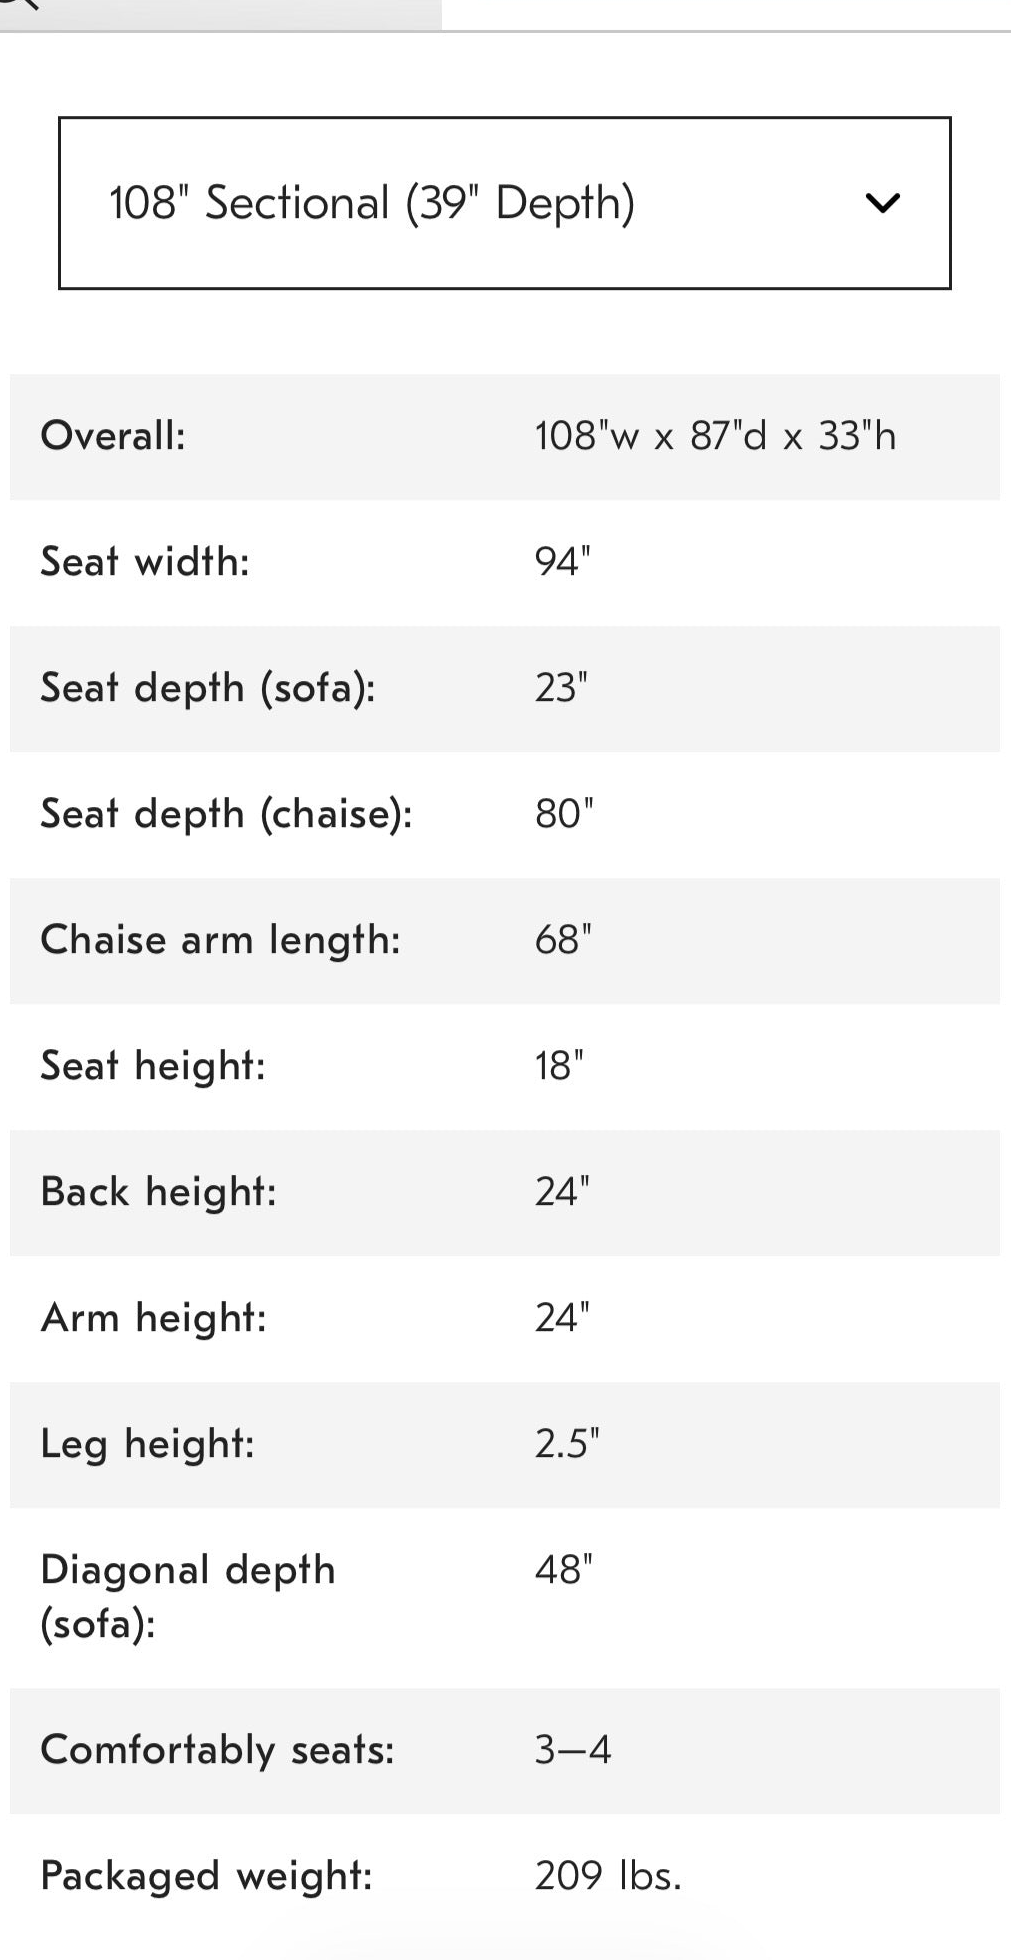
Task: Tap the partially visible search magnifier icon
Action: (20, 4)
